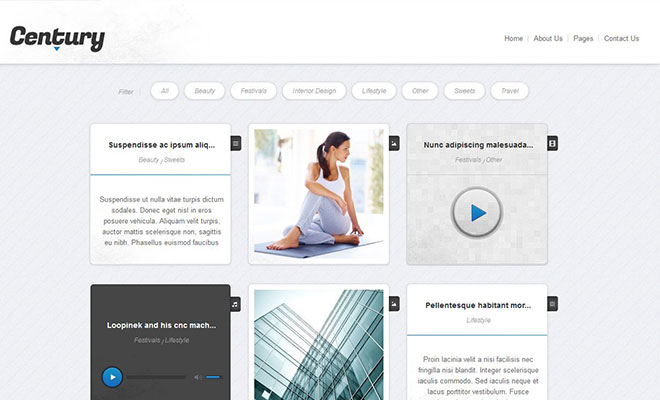Seek within the audio progress bar
Viewport: 660px width, 400px height.
[157, 377]
